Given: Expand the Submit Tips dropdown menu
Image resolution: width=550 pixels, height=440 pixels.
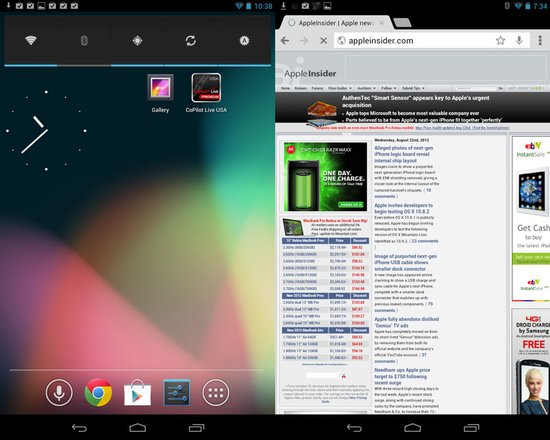Looking at the screenshot, I should point(414,88).
